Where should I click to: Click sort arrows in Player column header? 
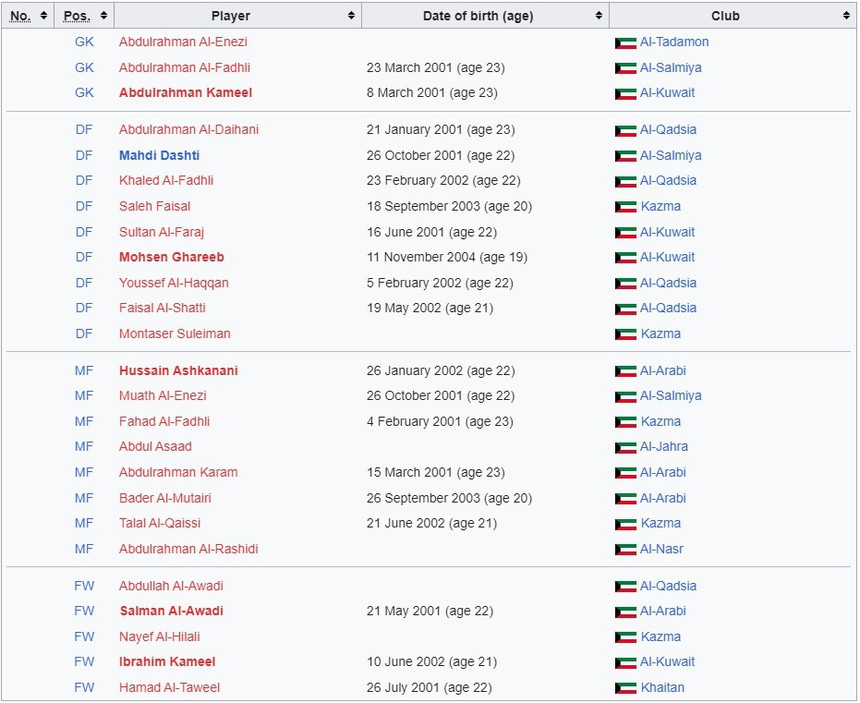[351, 16]
